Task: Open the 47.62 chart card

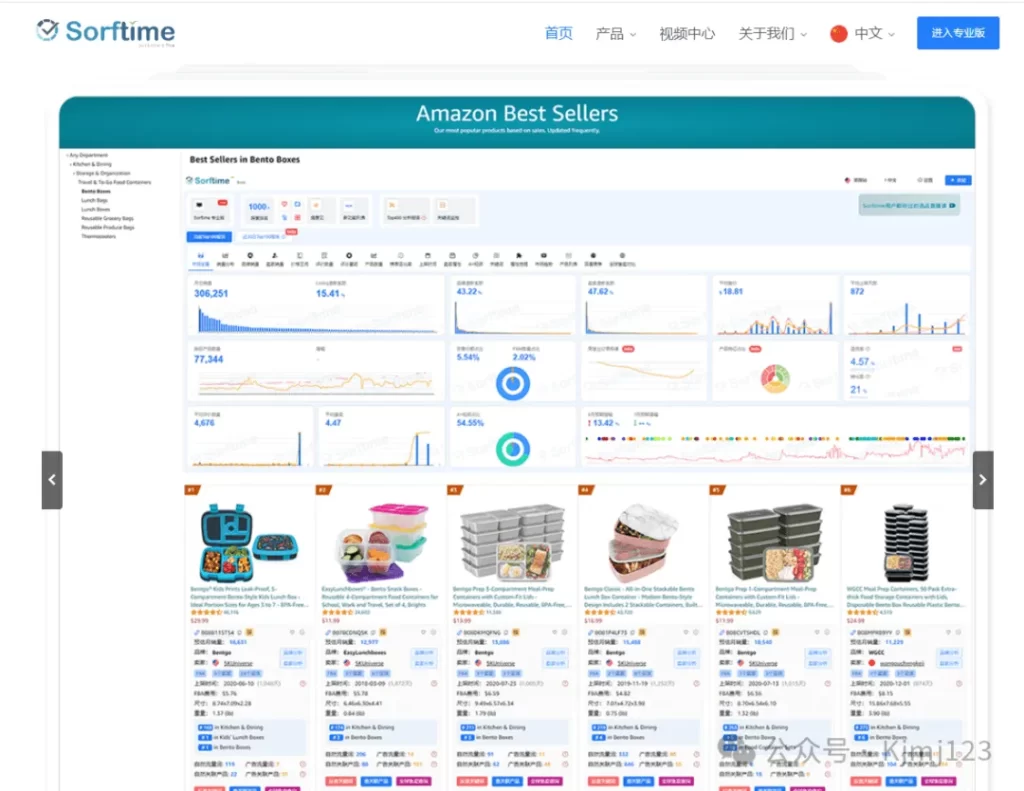Action: (x=644, y=306)
